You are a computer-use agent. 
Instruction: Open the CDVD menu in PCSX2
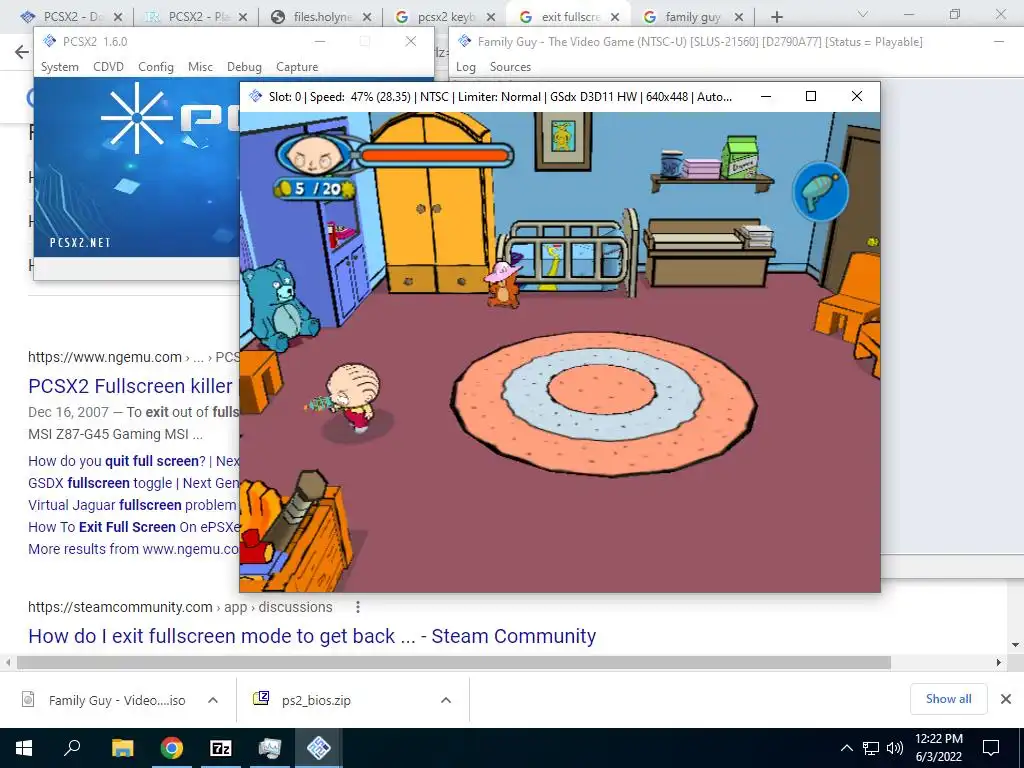pyautogui.click(x=108, y=67)
